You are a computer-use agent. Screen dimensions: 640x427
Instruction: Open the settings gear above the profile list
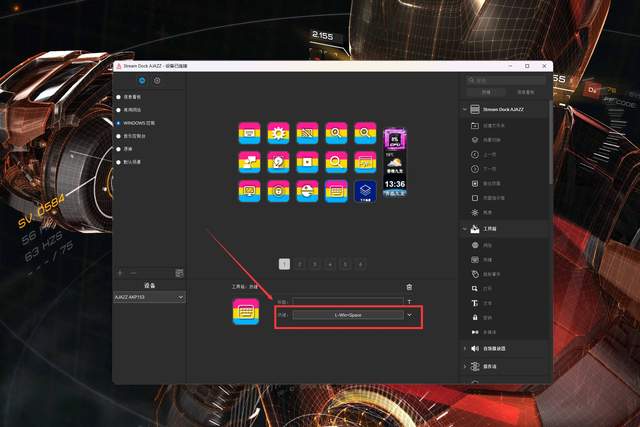point(157,81)
